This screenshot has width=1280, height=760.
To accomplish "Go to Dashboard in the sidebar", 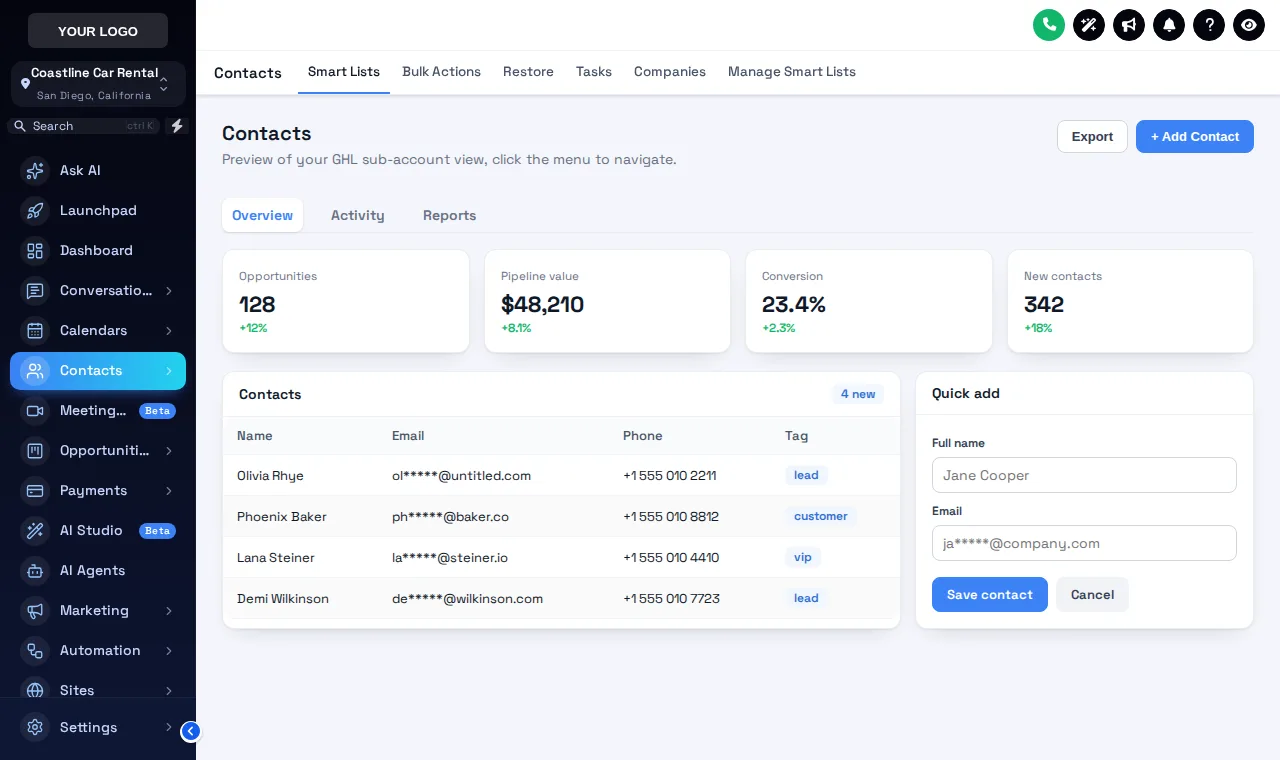I will point(98,250).
